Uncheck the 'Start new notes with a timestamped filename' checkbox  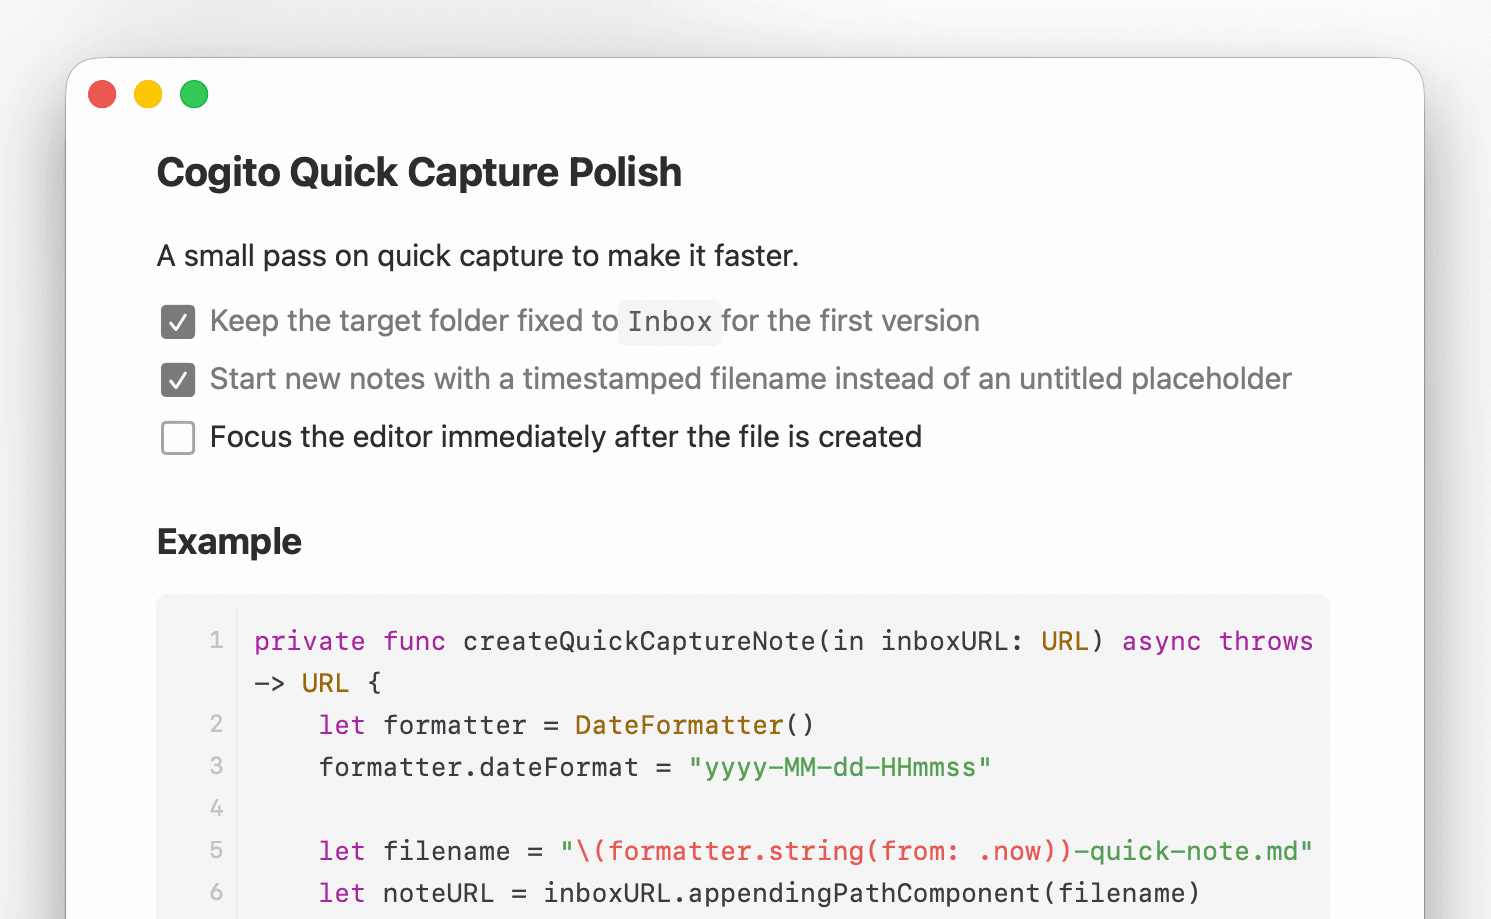tap(178, 380)
